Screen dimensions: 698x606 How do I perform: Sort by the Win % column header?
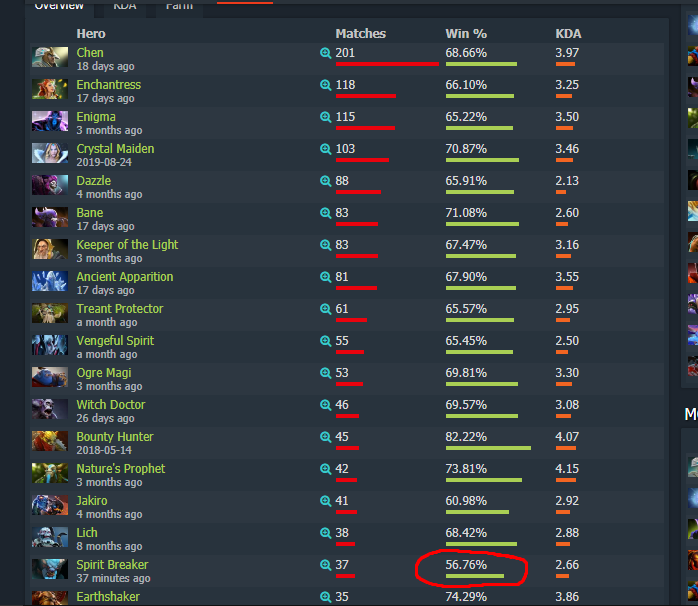click(x=466, y=34)
